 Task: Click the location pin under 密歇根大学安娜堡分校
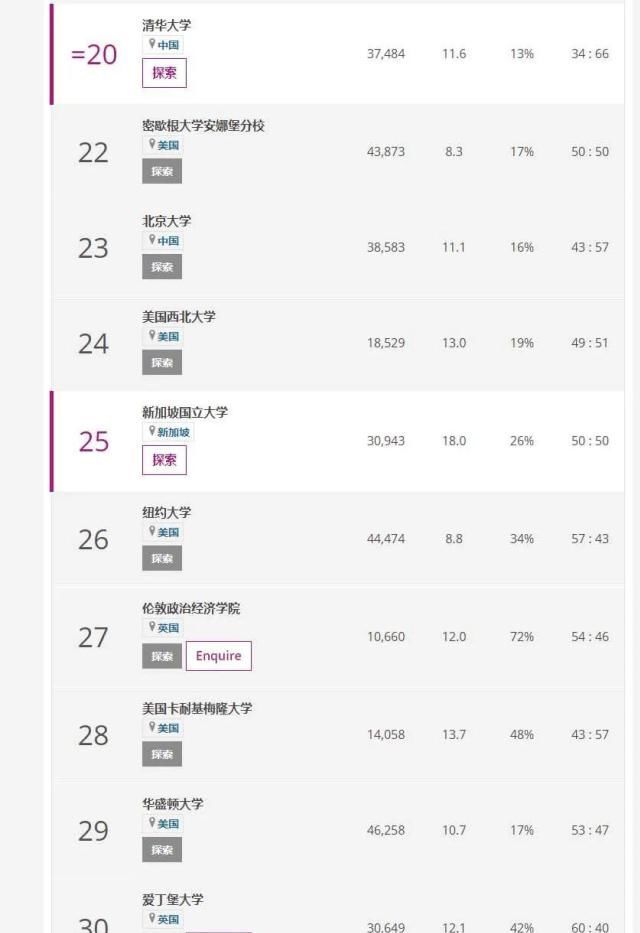(152, 145)
